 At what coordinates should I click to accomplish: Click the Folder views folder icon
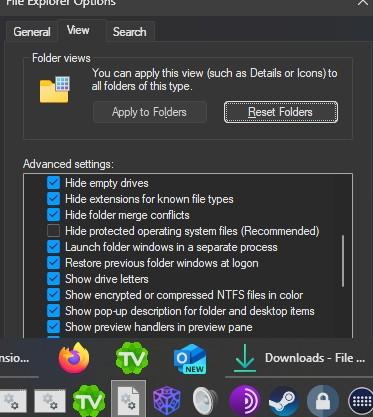[55, 90]
